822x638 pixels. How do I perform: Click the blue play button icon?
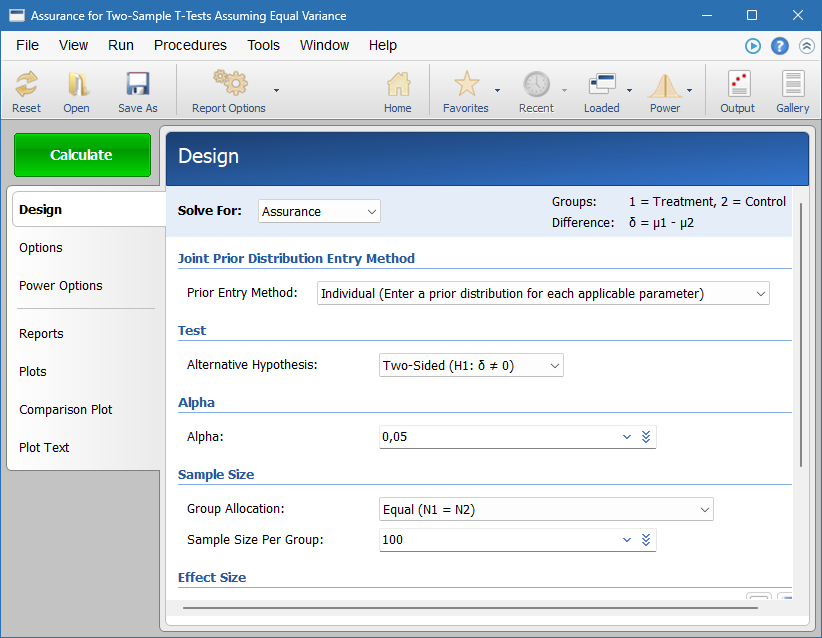tap(753, 46)
